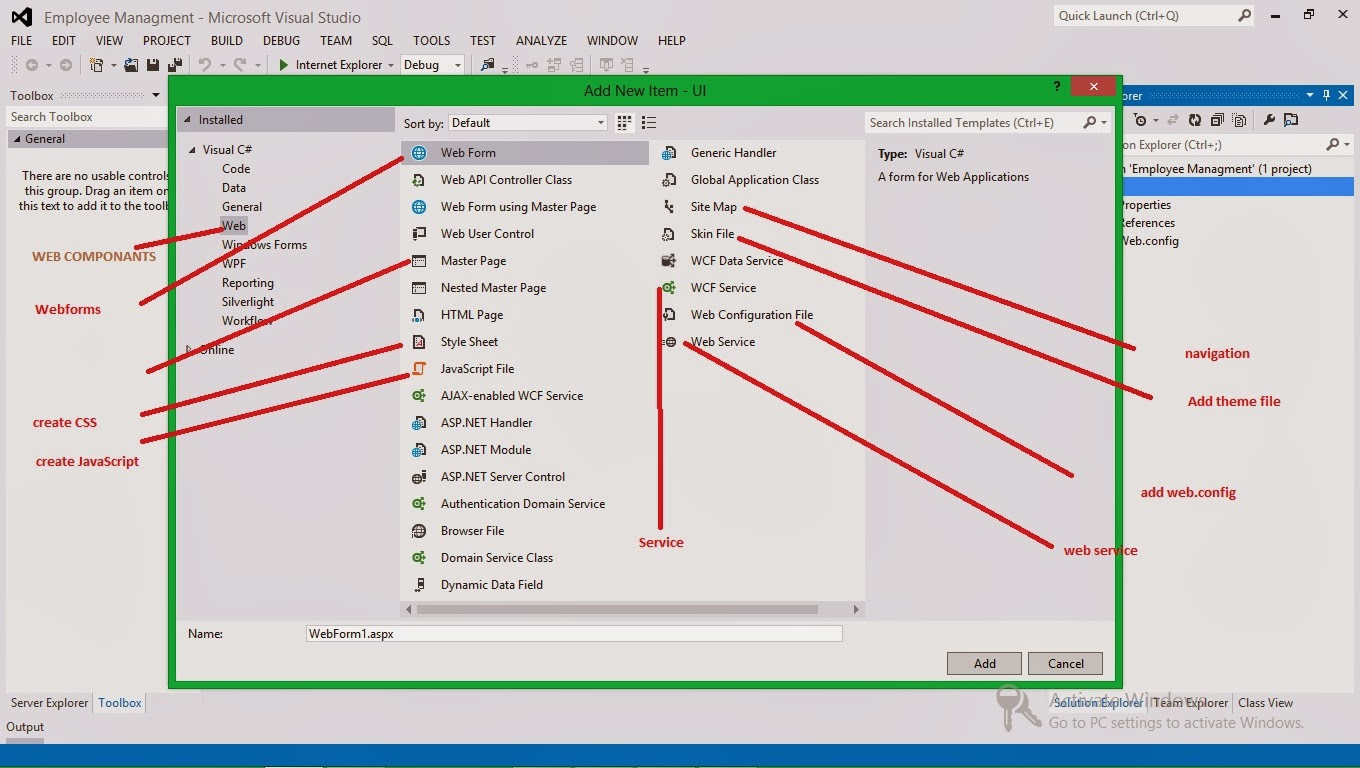Click the Cancel button
The height and width of the screenshot is (768, 1360).
(x=1064, y=663)
